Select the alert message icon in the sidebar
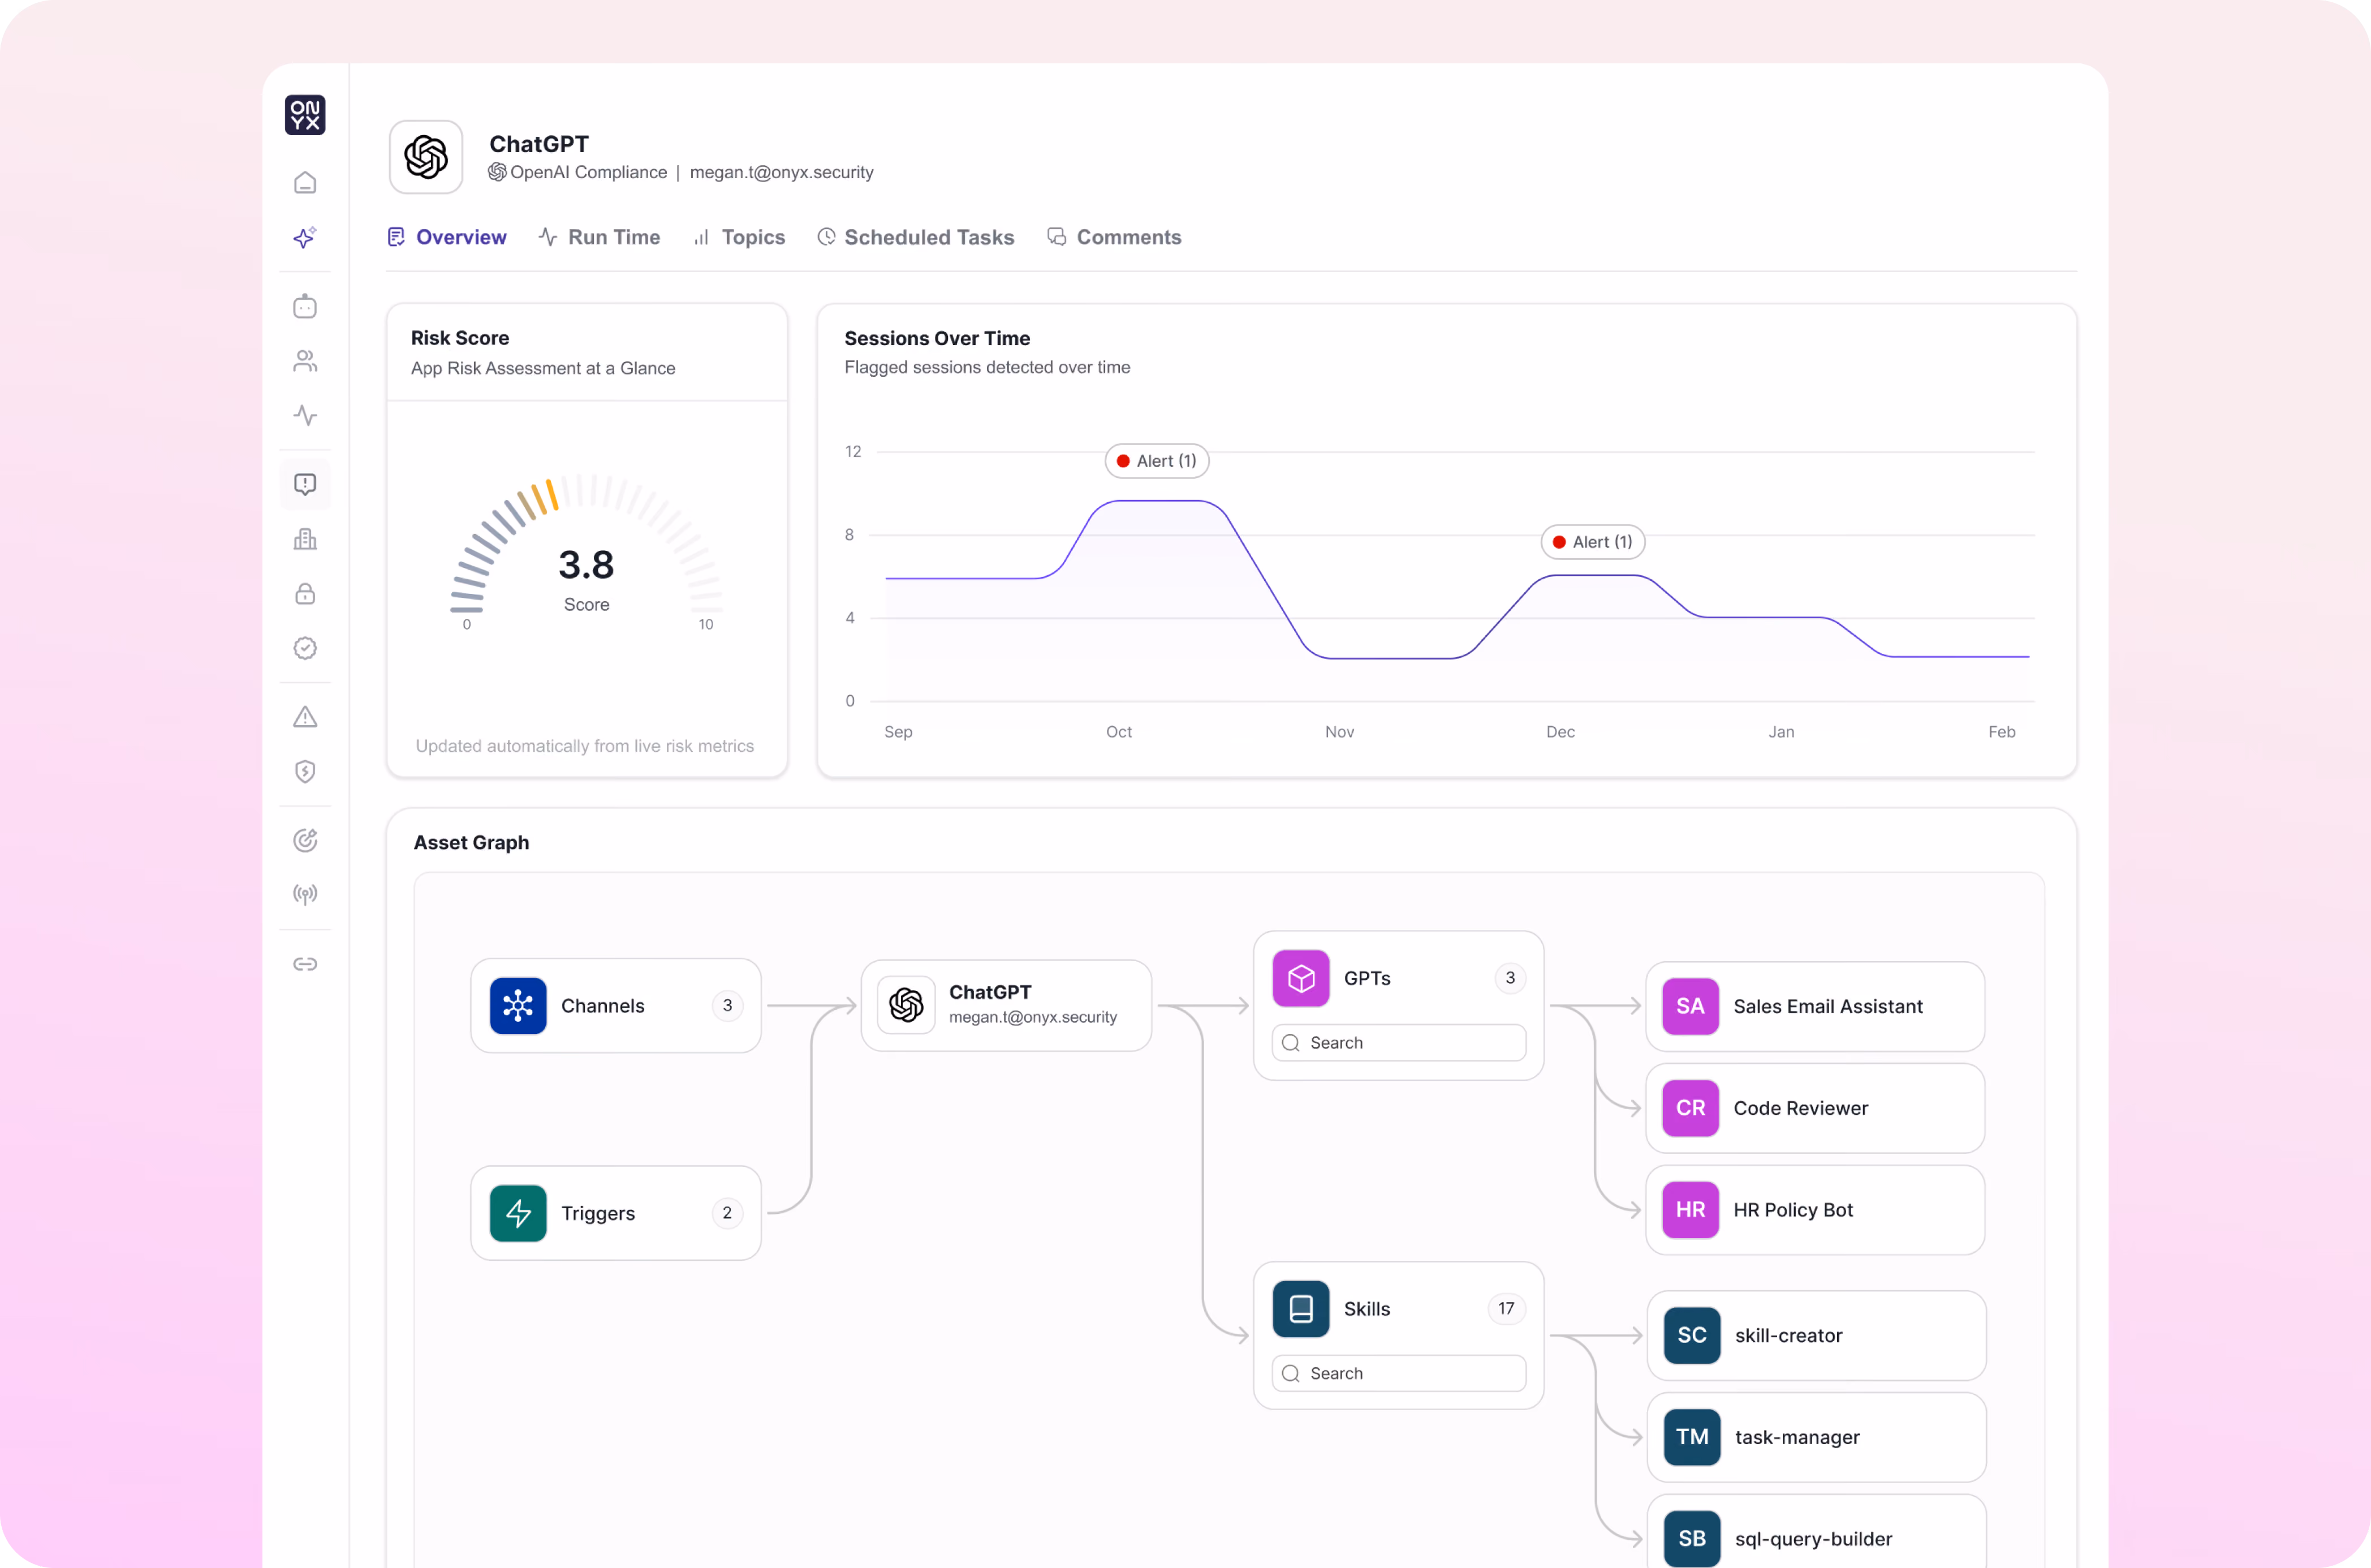Viewport: 2371px width, 1568px height. [305, 484]
